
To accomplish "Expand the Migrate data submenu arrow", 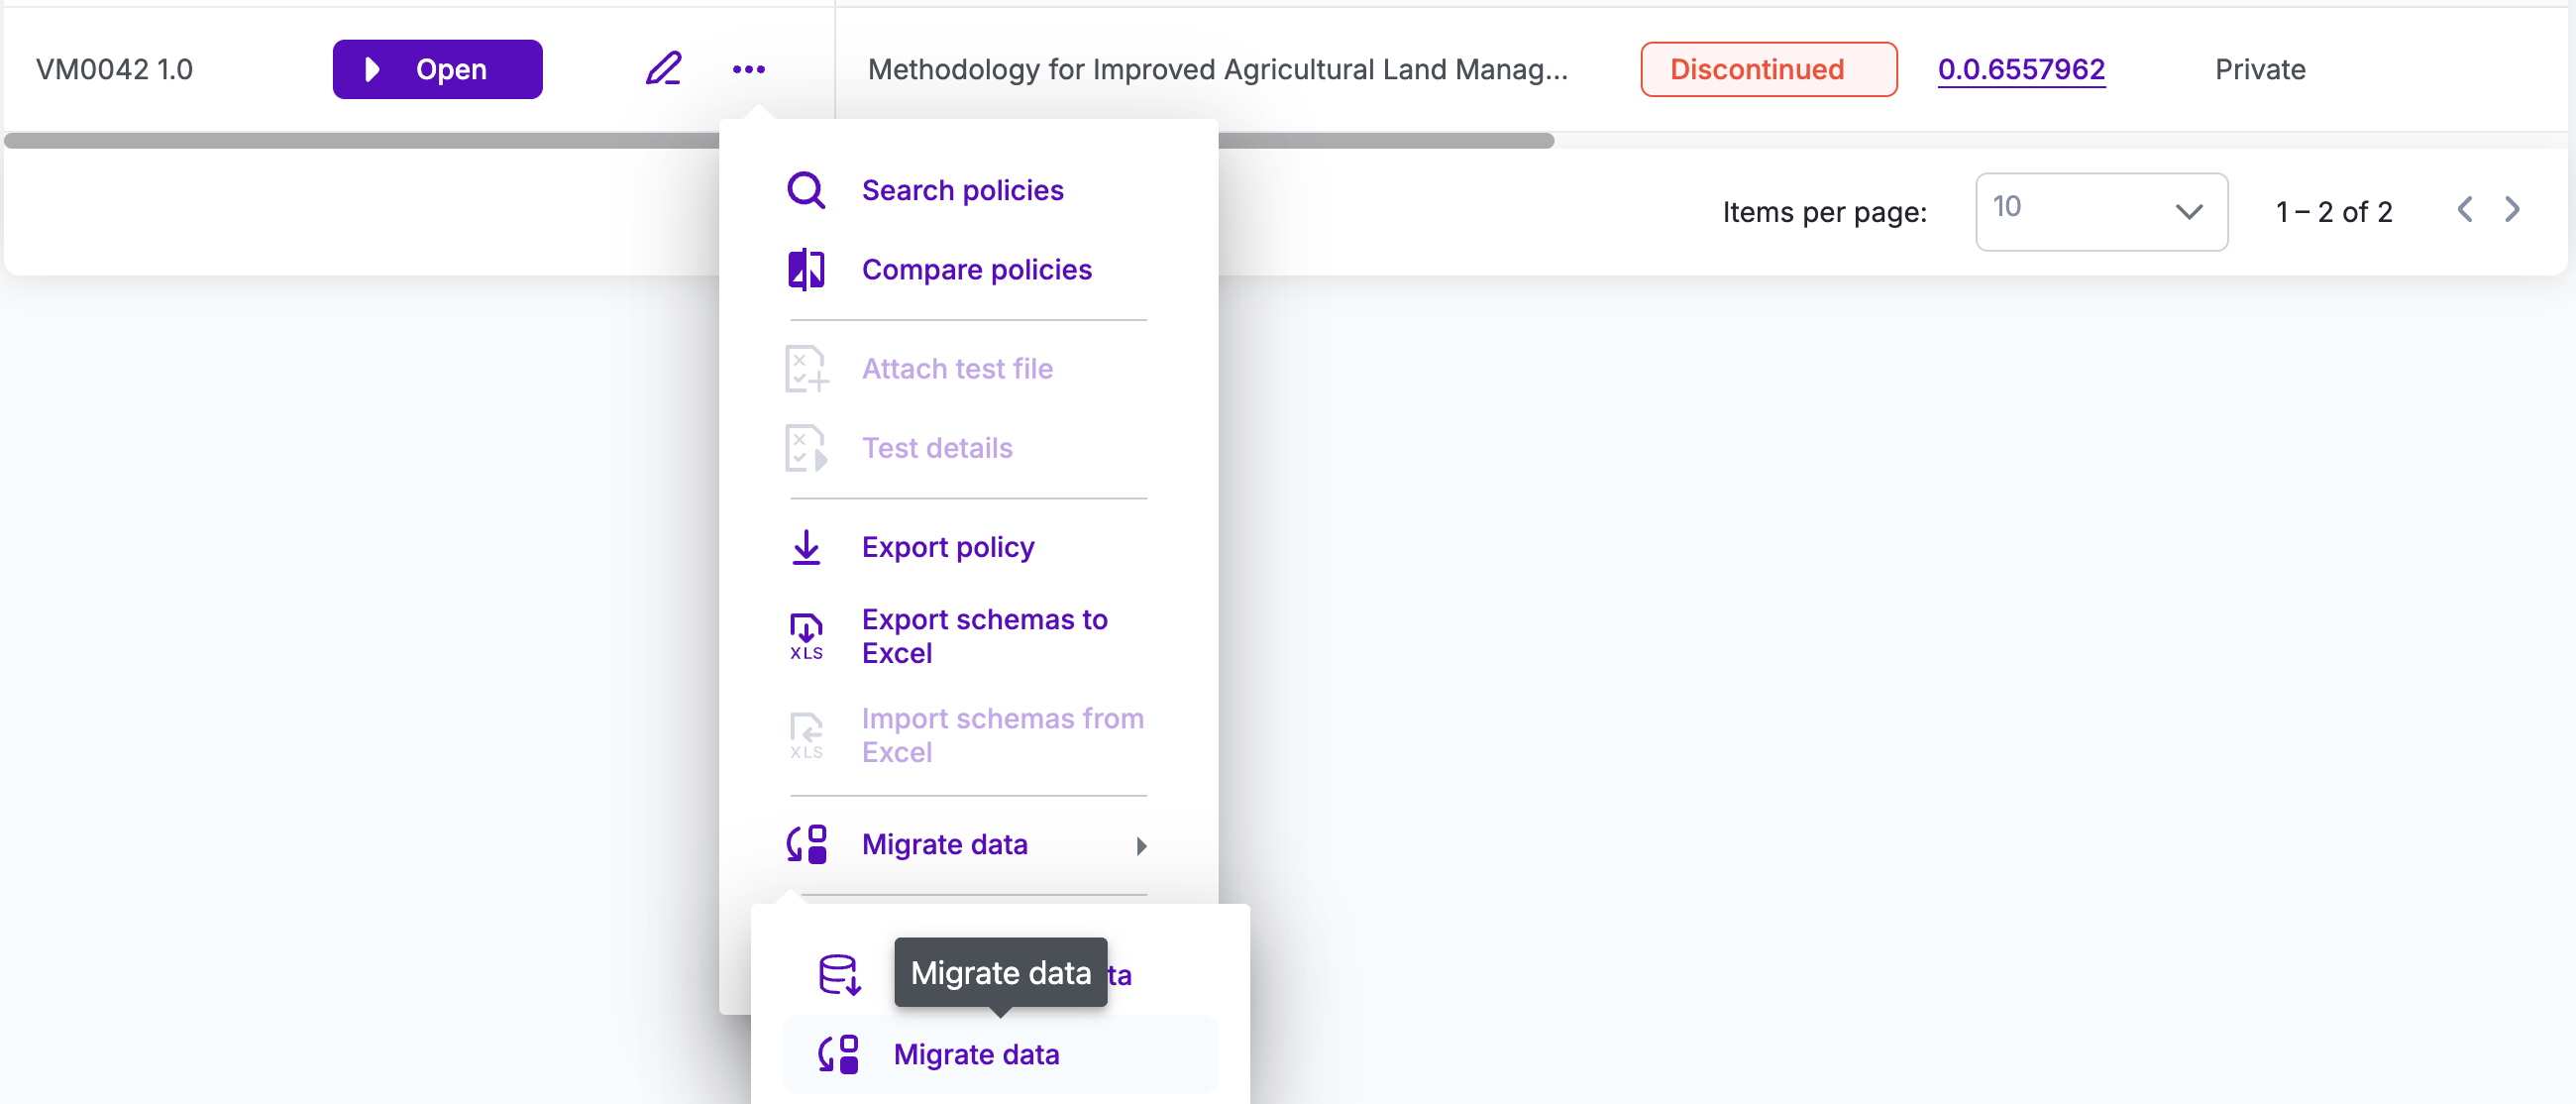I will pyautogui.click(x=1141, y=846).
